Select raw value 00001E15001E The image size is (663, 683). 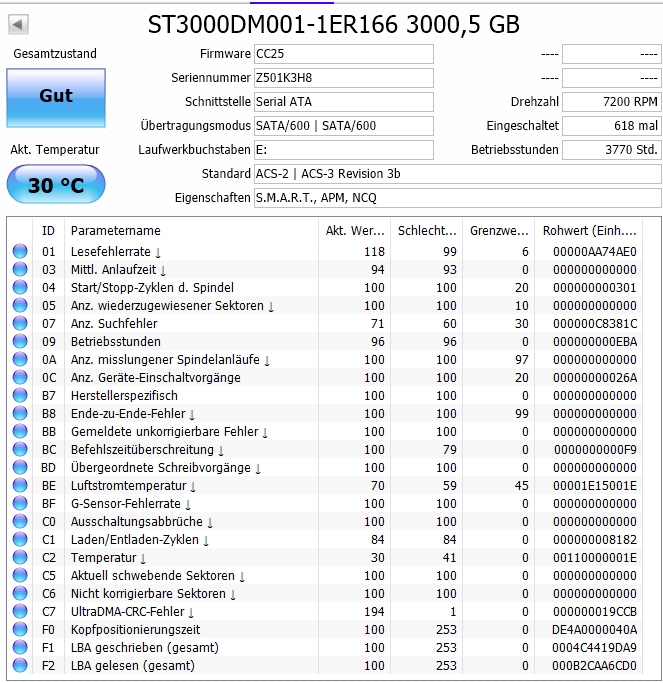click(x=595, y=485)
